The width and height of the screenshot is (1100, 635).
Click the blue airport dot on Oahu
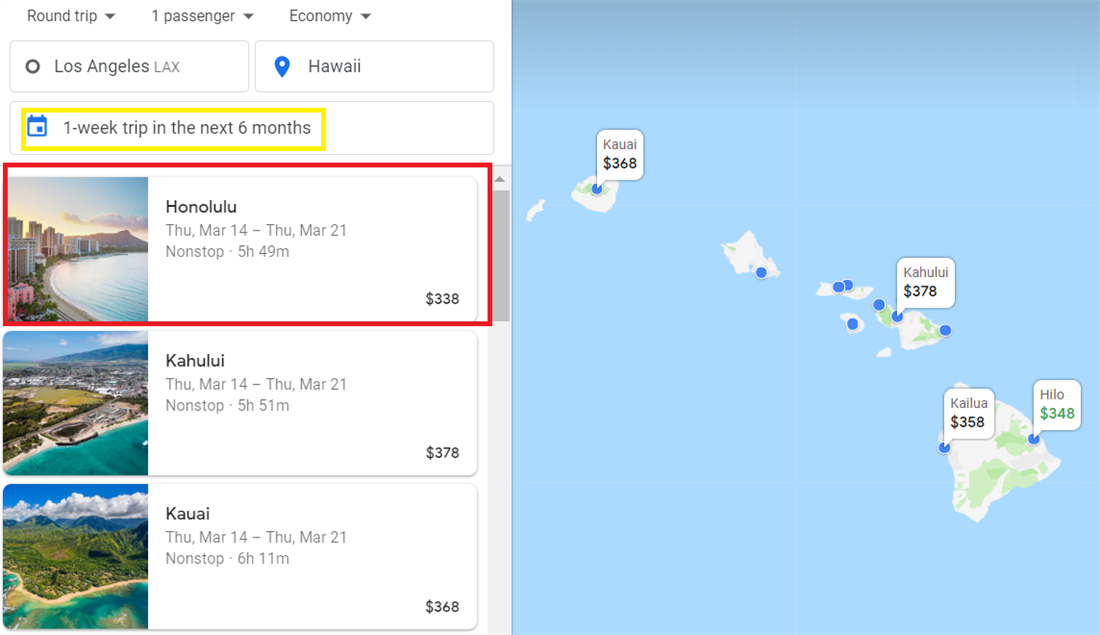point(761,270)
